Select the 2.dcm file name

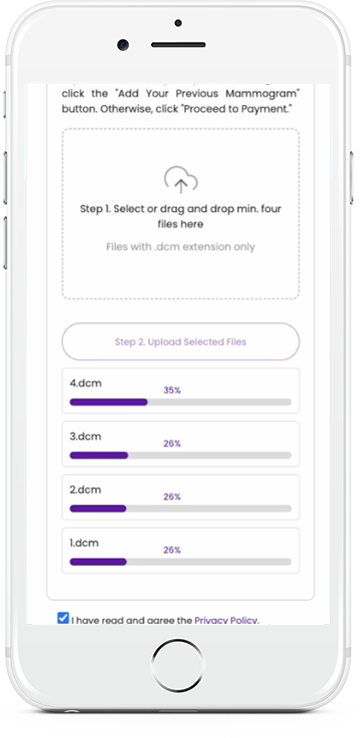(86, 489)
